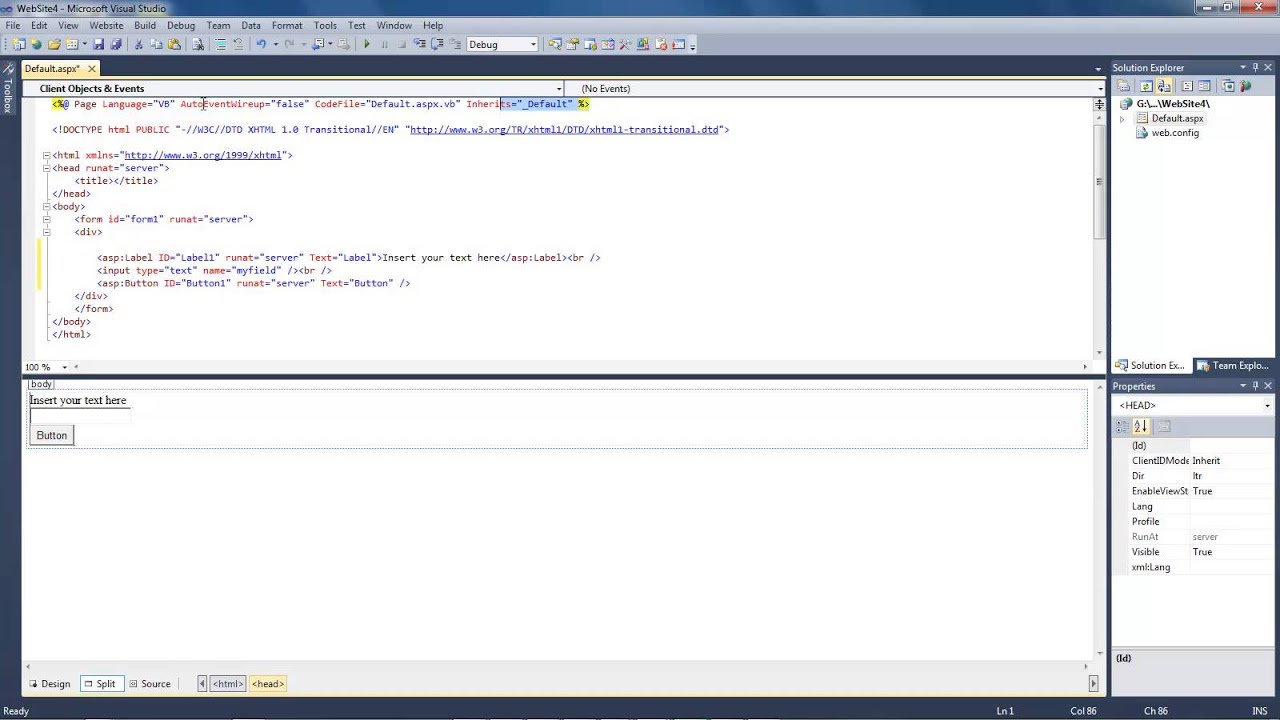Click the Save All toolbar icon
Image resolution: width=1280 pixels, height=720 pixels.
tap(116, 44)
